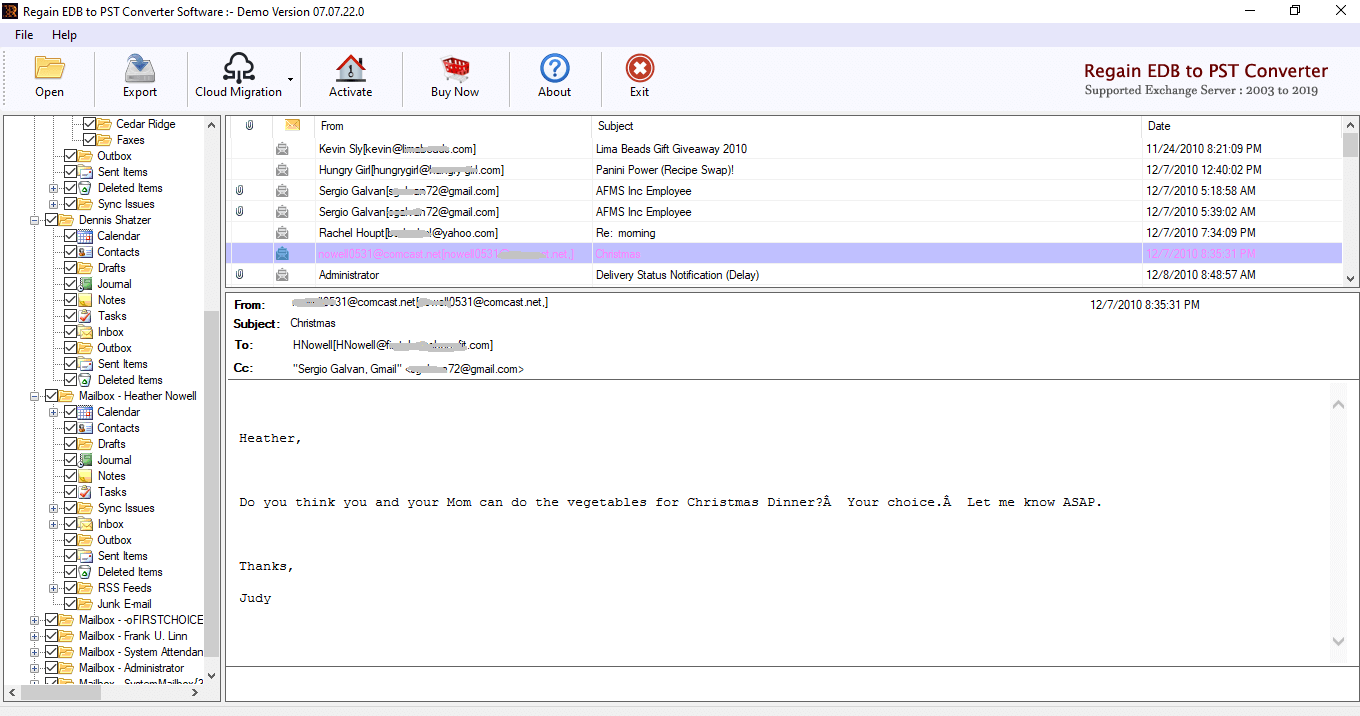
Task: Click Contacts icon under Dennis Shatzer
Action: tap(86, 252)
